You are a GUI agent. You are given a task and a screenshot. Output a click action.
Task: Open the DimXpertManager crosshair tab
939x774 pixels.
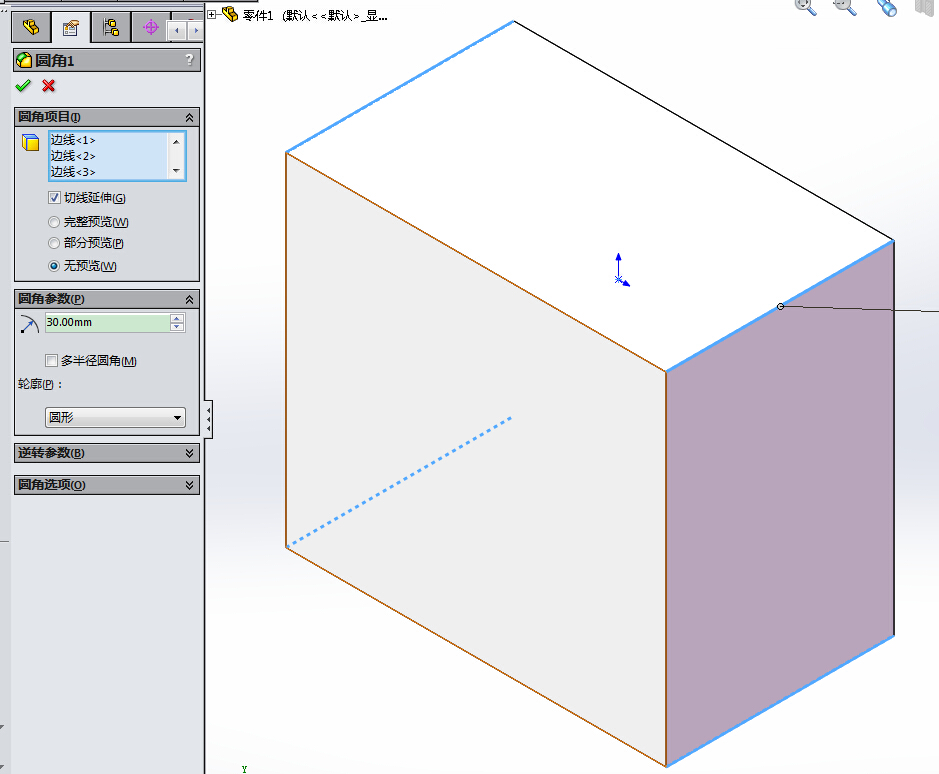click(x=151, y=28)
